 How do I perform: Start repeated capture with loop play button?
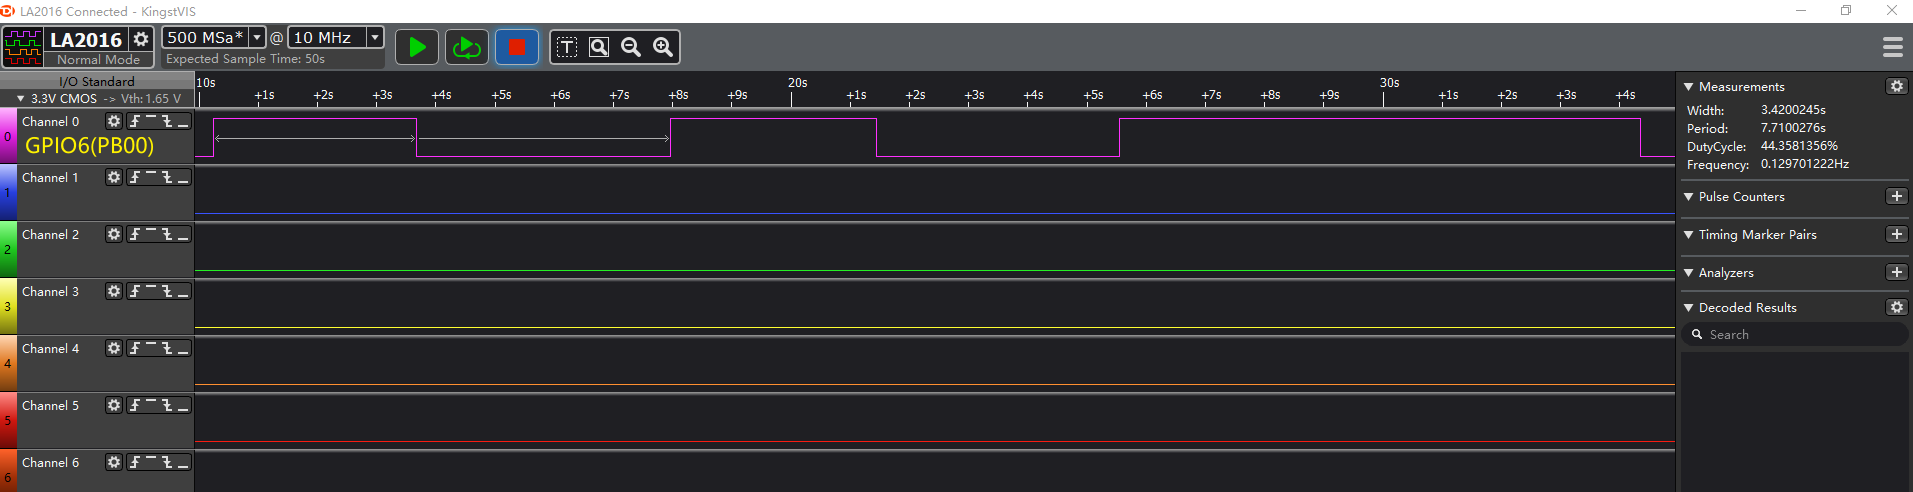coord(466,47)
